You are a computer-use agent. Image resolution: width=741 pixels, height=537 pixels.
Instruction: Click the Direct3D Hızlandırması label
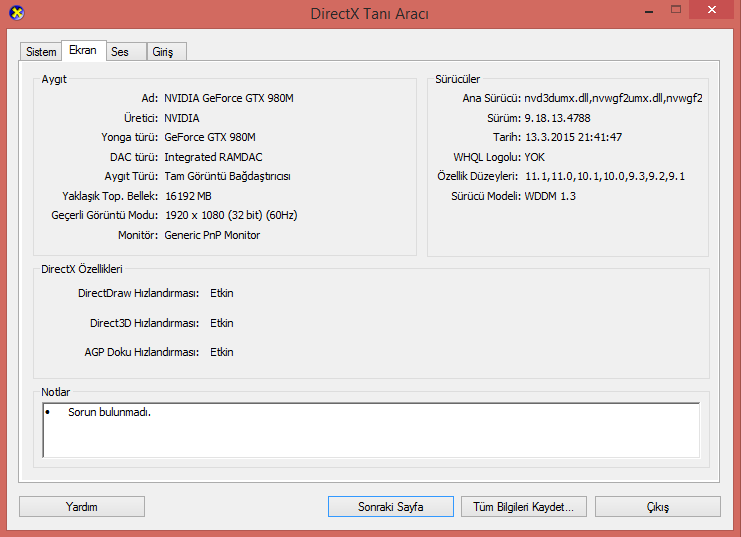click(145, 323)
